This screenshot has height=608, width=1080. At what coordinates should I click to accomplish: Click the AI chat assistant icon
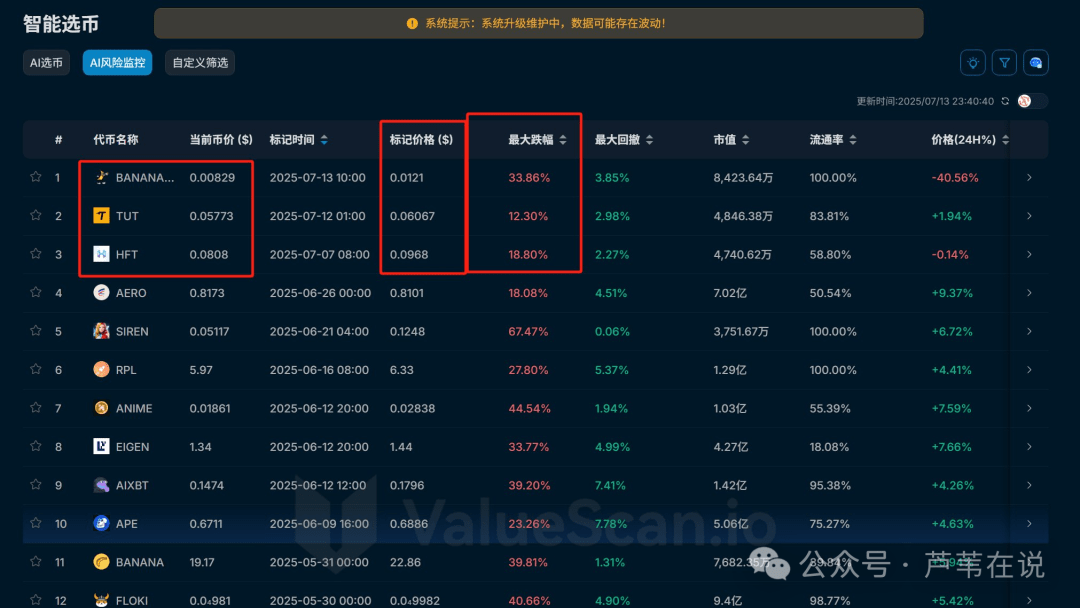pyautogui.click(x=1036, y=62)
